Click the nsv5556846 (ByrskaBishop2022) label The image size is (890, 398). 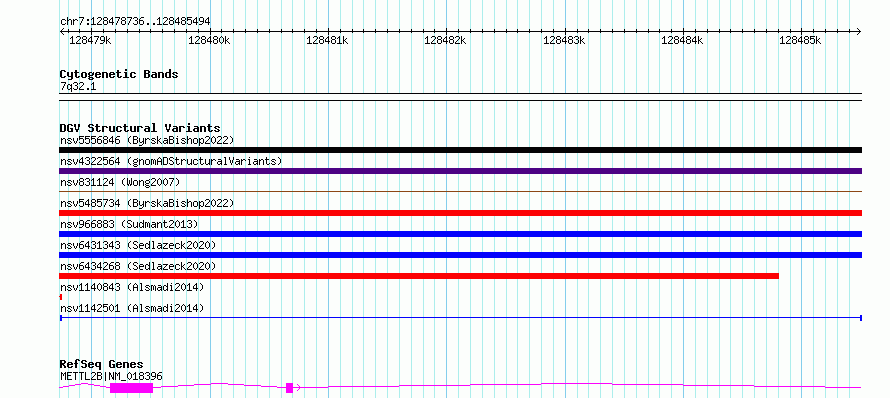147,140
